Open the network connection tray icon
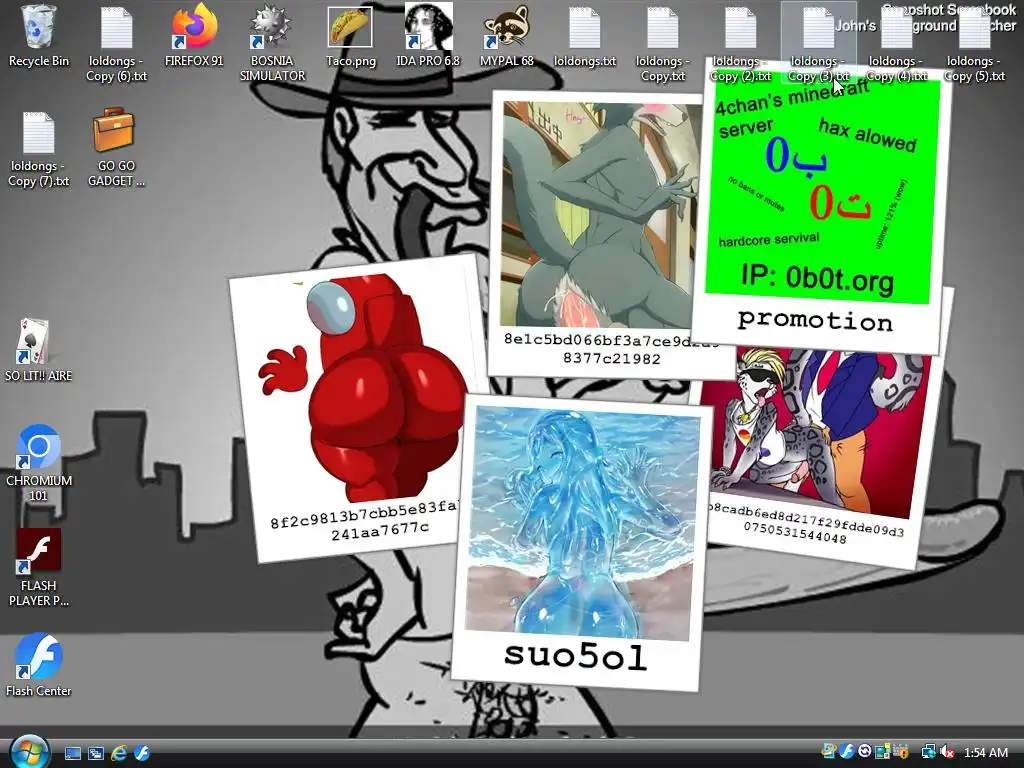This screenshot has height=768, width=1024. pyautogui.click(x=928, y=752)
